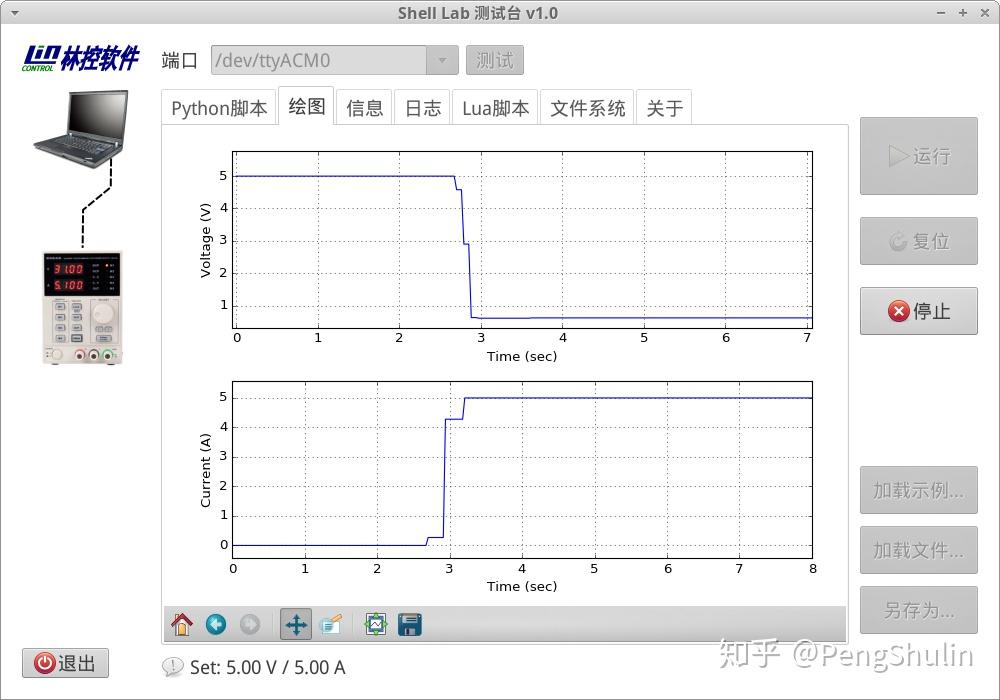The image size is (1000, 700).
Task: Click the 退出 button
Action: tap(65, 663)
